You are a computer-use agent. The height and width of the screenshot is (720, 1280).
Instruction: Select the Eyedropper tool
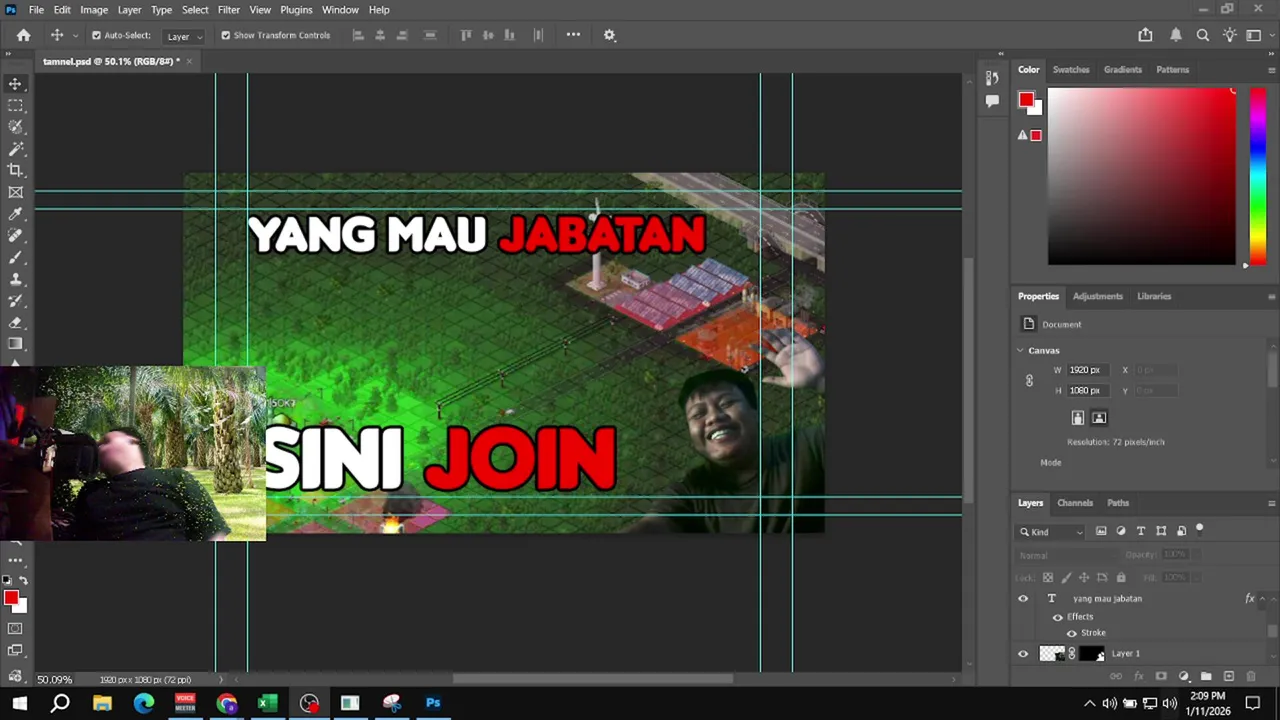(15, 214)
